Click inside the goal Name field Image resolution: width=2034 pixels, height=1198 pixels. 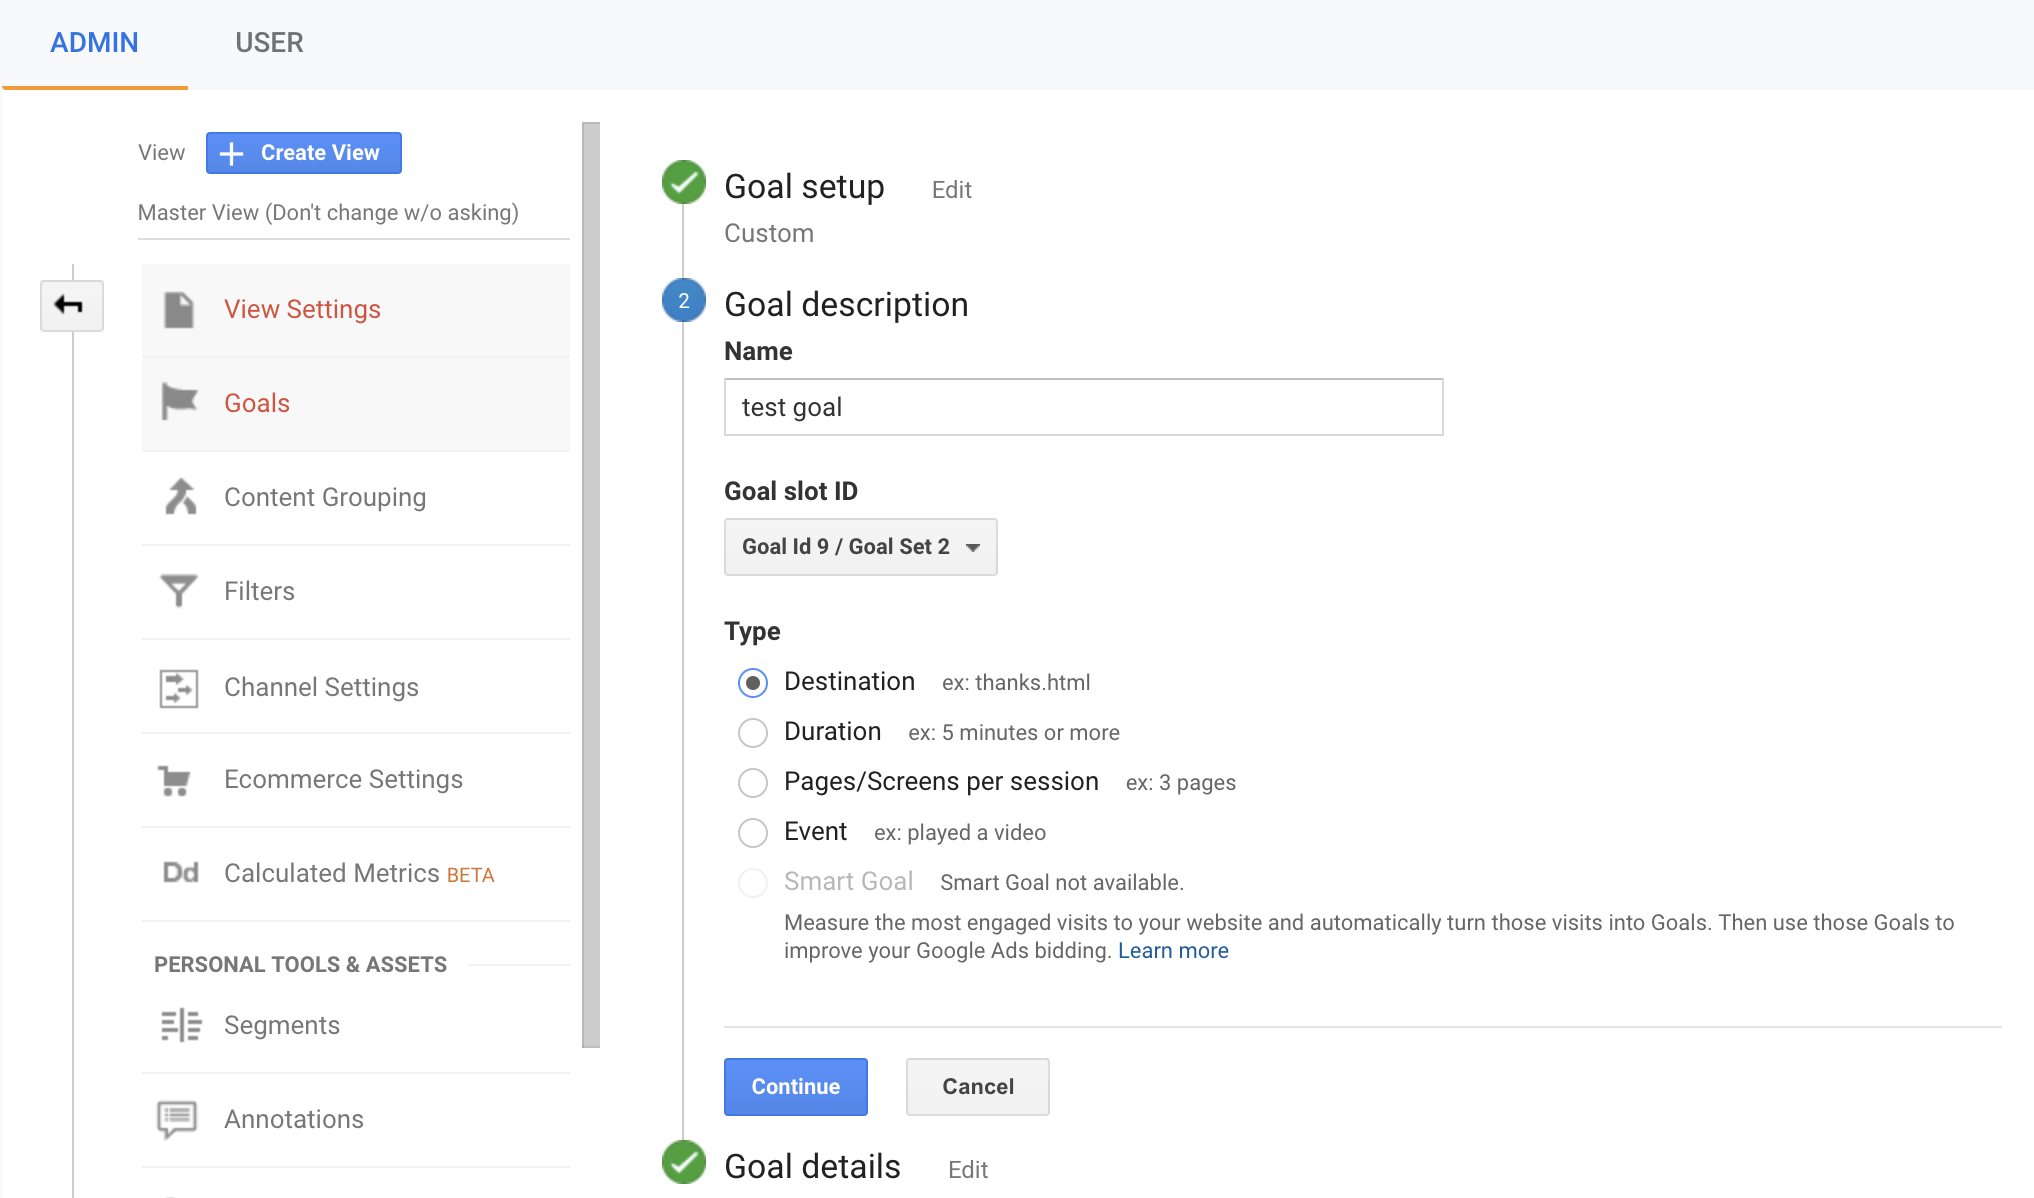[x=1082, y=407]
